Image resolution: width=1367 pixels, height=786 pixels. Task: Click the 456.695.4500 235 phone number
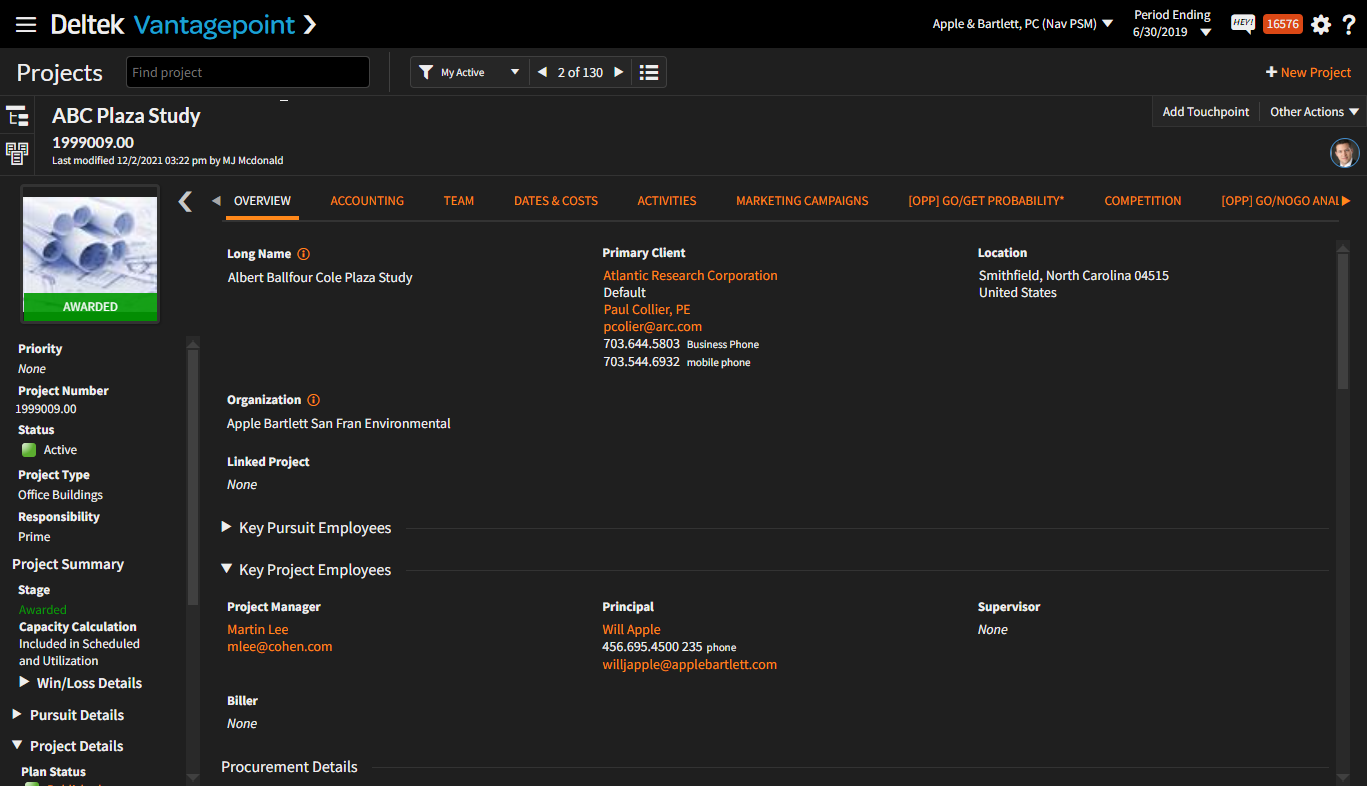click(652, 646)
